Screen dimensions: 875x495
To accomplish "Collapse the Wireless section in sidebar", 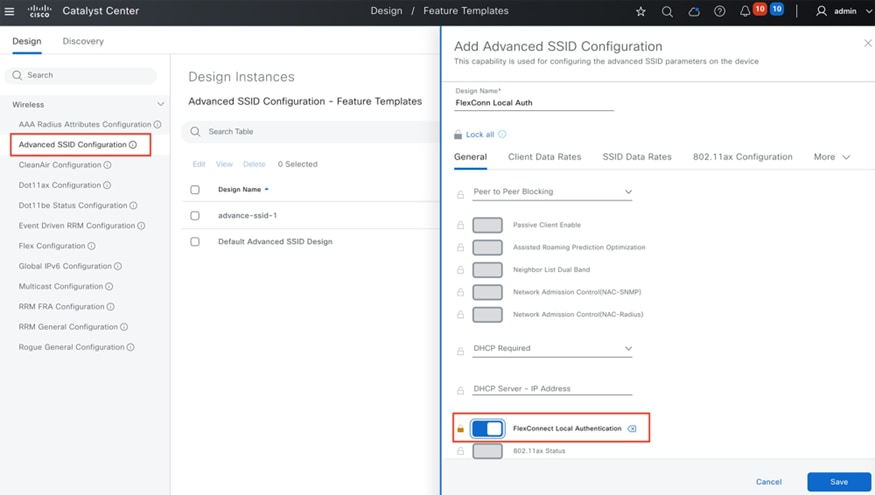I will pyautogui.click(x=161, y=104).
